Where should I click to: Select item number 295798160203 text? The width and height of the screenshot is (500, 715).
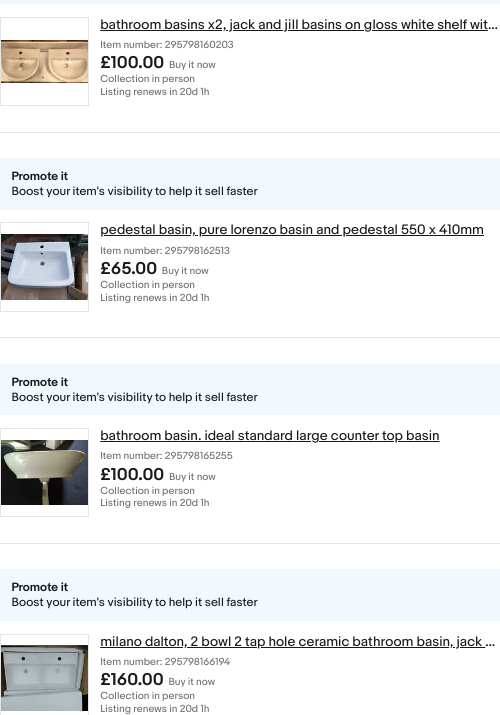167,45
